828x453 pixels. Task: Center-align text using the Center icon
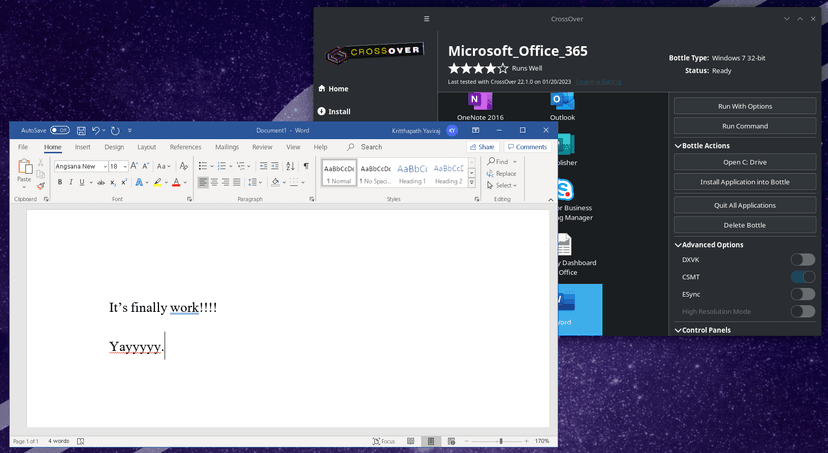[214, 182]
